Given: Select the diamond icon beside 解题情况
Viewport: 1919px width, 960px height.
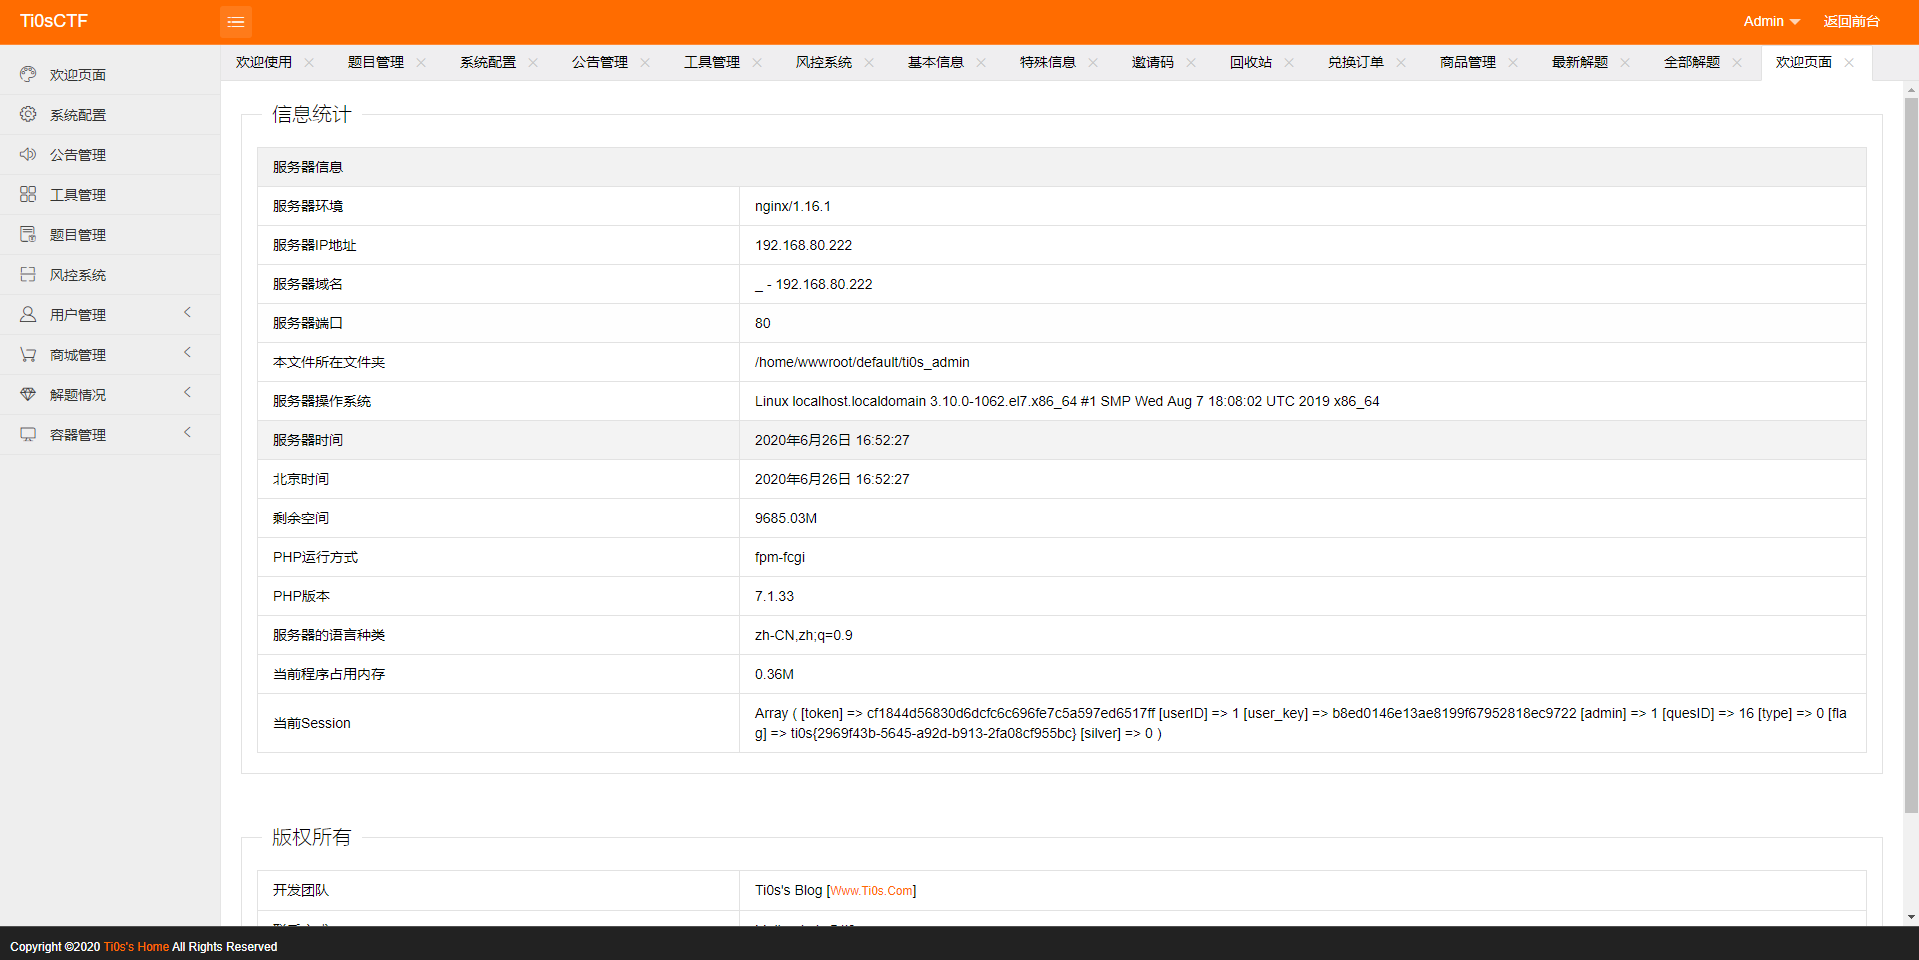Looking at the screenshot, I should click(28, 394).
